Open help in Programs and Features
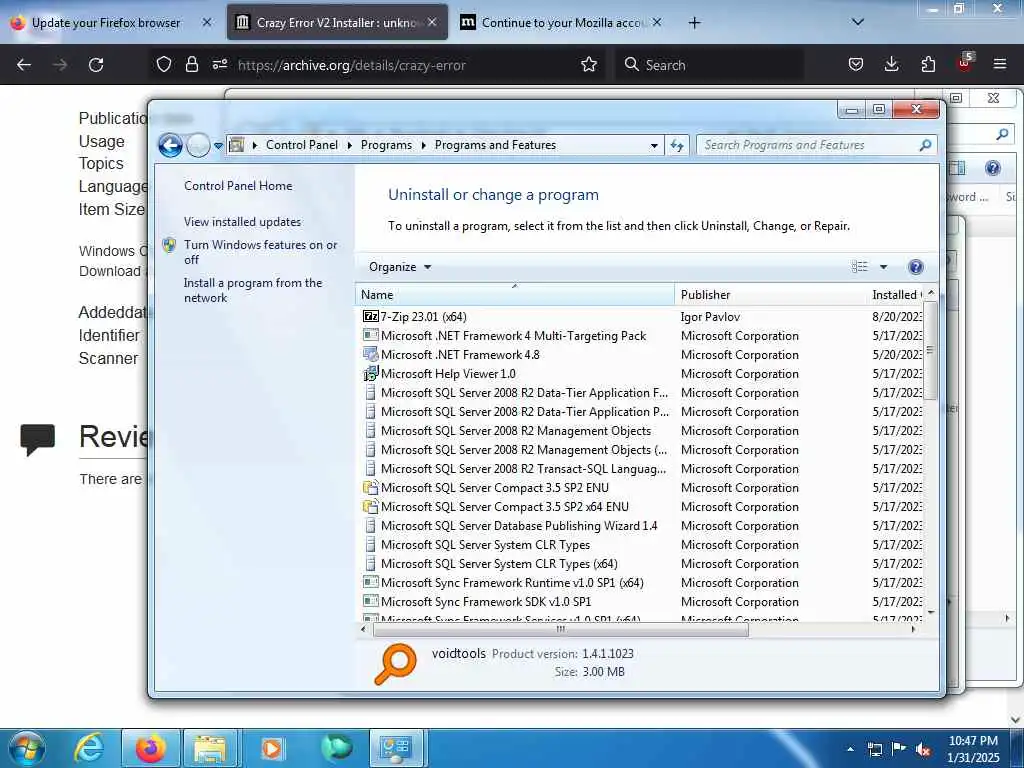This screenshot has width=1024, height=768. click(916, 266)
